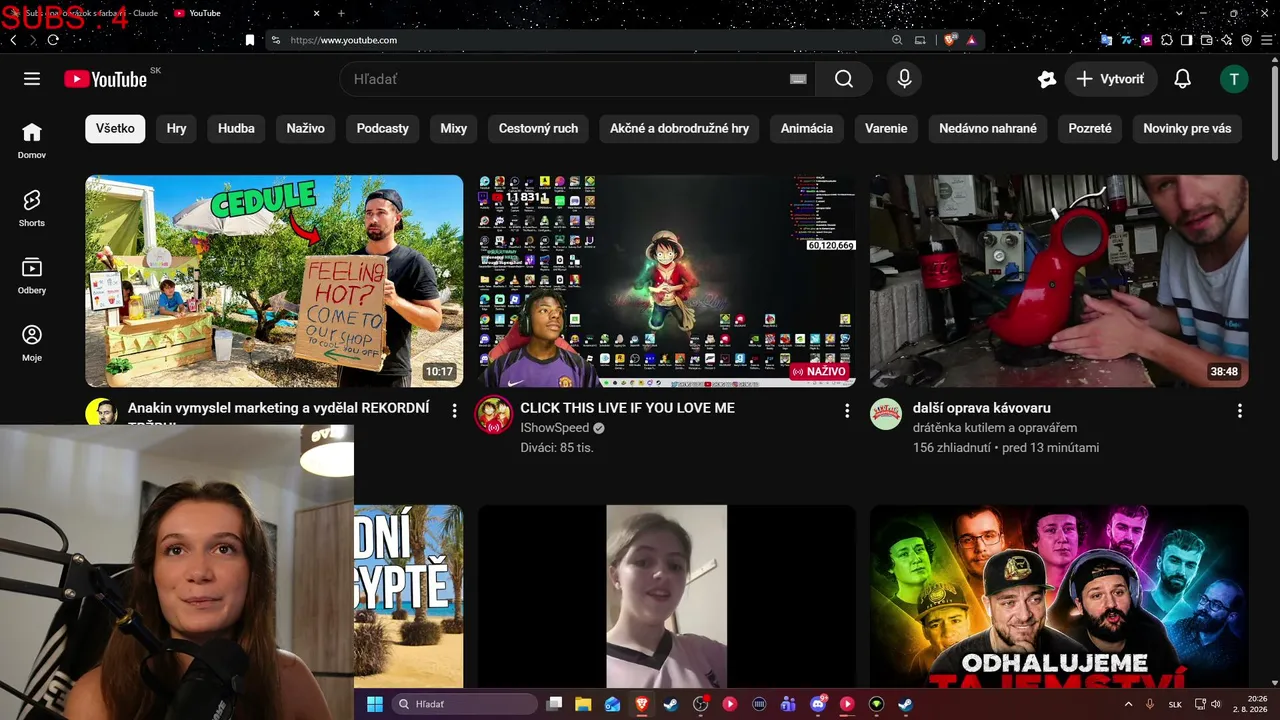Image resolution: width=1280 pixels, height=720 pixels.
Task: Visit the IShowSpeed channel name link
Action: tap(555, 428)
